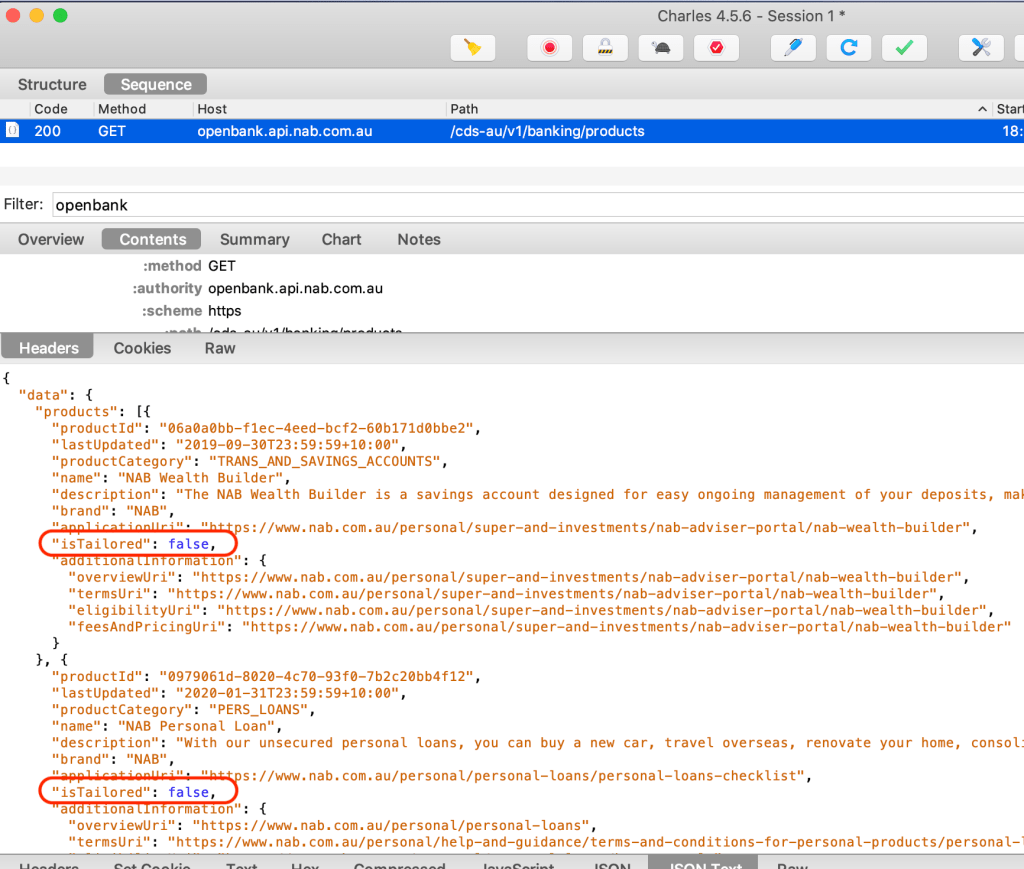Select the Sequence view tab

coord(155,85)
